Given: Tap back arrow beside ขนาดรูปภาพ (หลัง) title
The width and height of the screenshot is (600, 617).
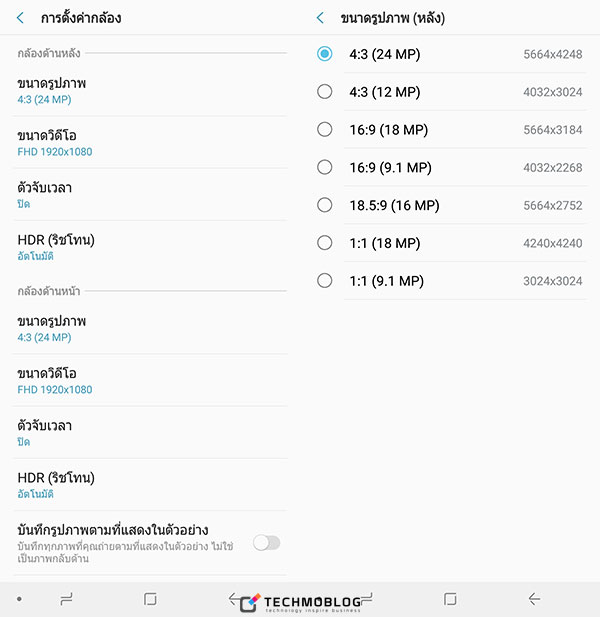Looking at the screenshot, I should point(320,18).
